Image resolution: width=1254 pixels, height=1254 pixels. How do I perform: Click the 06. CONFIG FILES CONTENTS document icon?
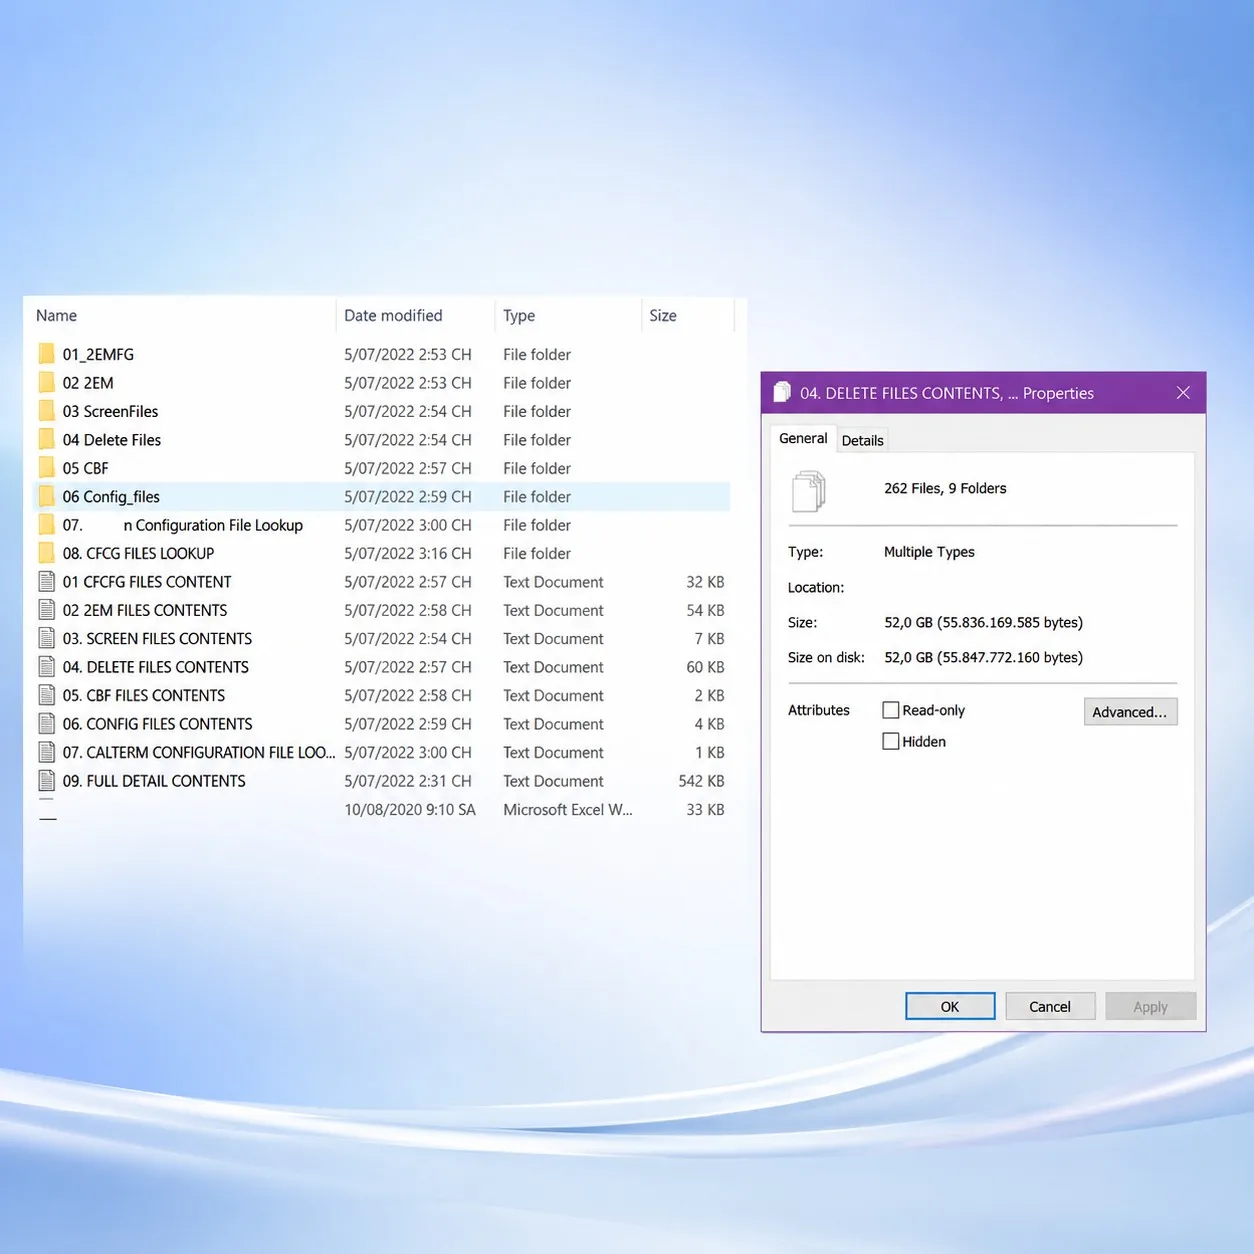click(x=47, y=724)
